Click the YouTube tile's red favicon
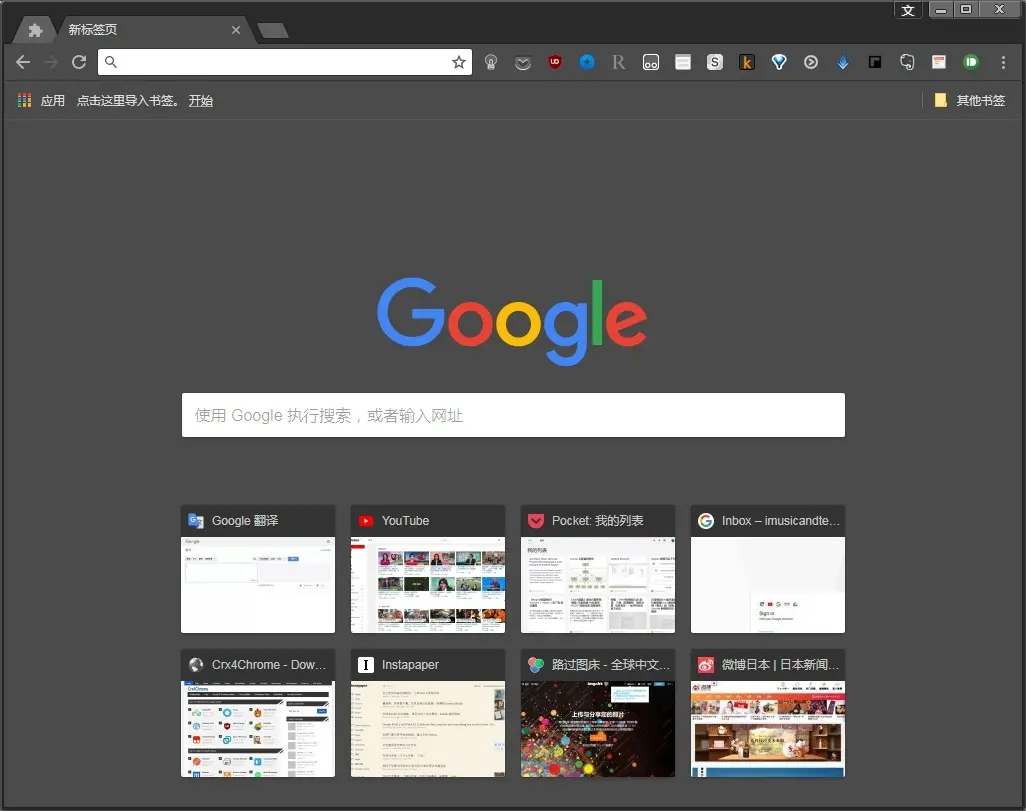This screenshot has width=1026, height=811. [x=366, y=521]
